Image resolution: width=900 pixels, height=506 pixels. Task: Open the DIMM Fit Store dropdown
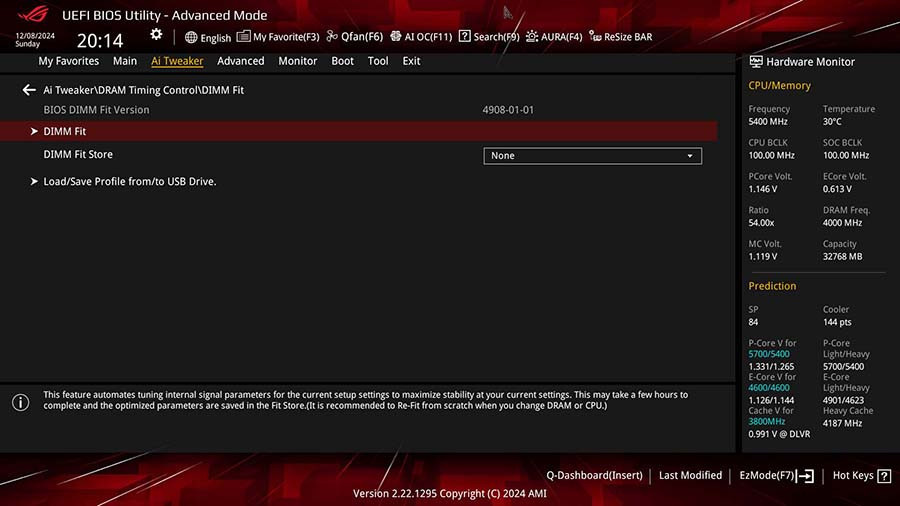click(x=592, y=155)
